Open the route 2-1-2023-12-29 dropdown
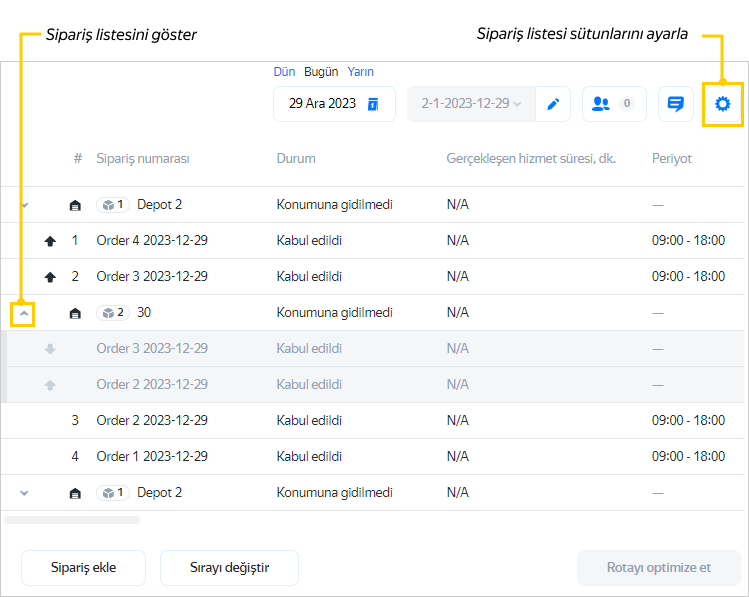Screen dimensions: 749x597 [471, 104]
